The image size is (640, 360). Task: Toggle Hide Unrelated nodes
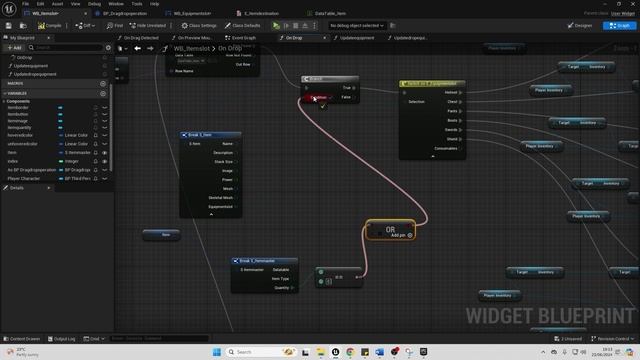[148, 26]
